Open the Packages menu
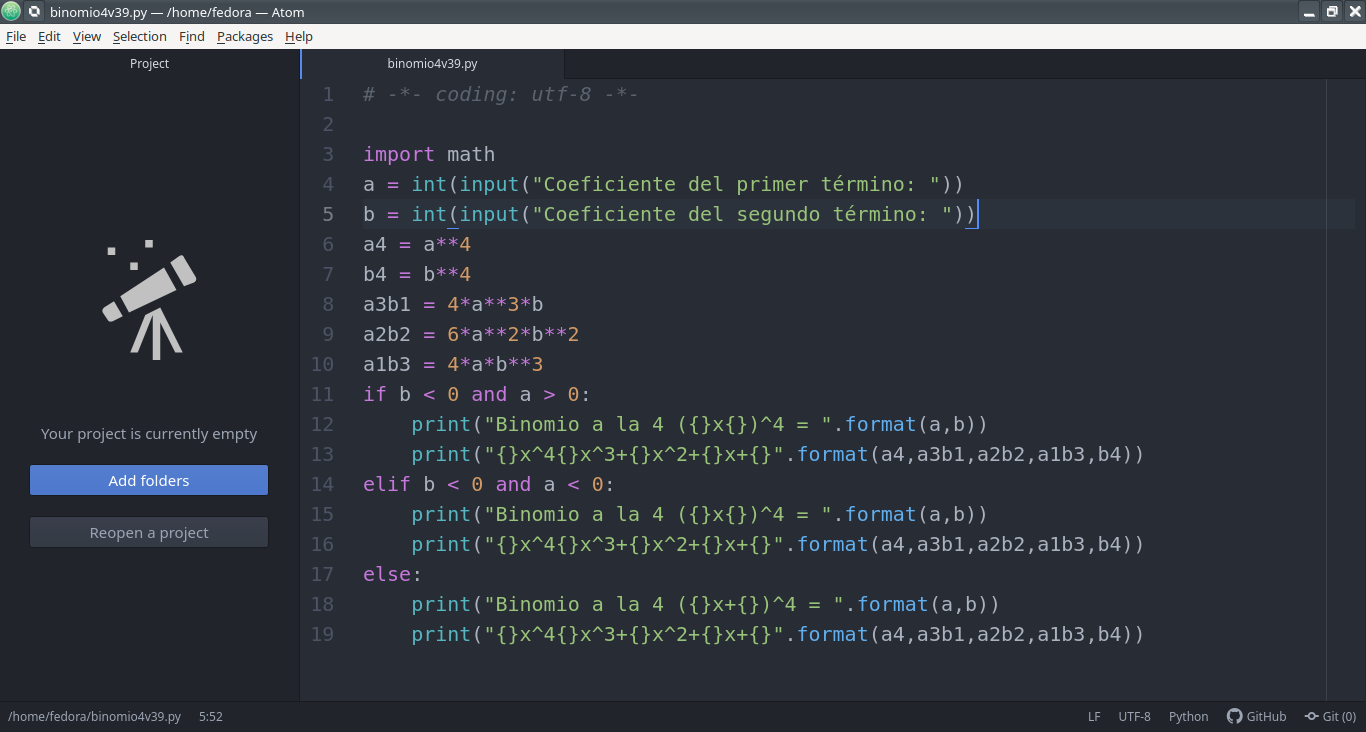 pos(244,36)
